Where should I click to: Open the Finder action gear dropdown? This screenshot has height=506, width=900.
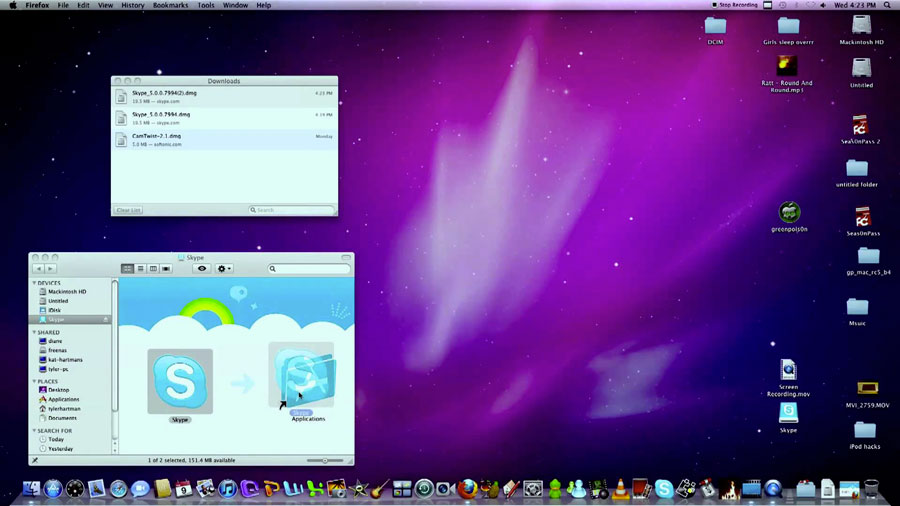click(x=224, y=268)
